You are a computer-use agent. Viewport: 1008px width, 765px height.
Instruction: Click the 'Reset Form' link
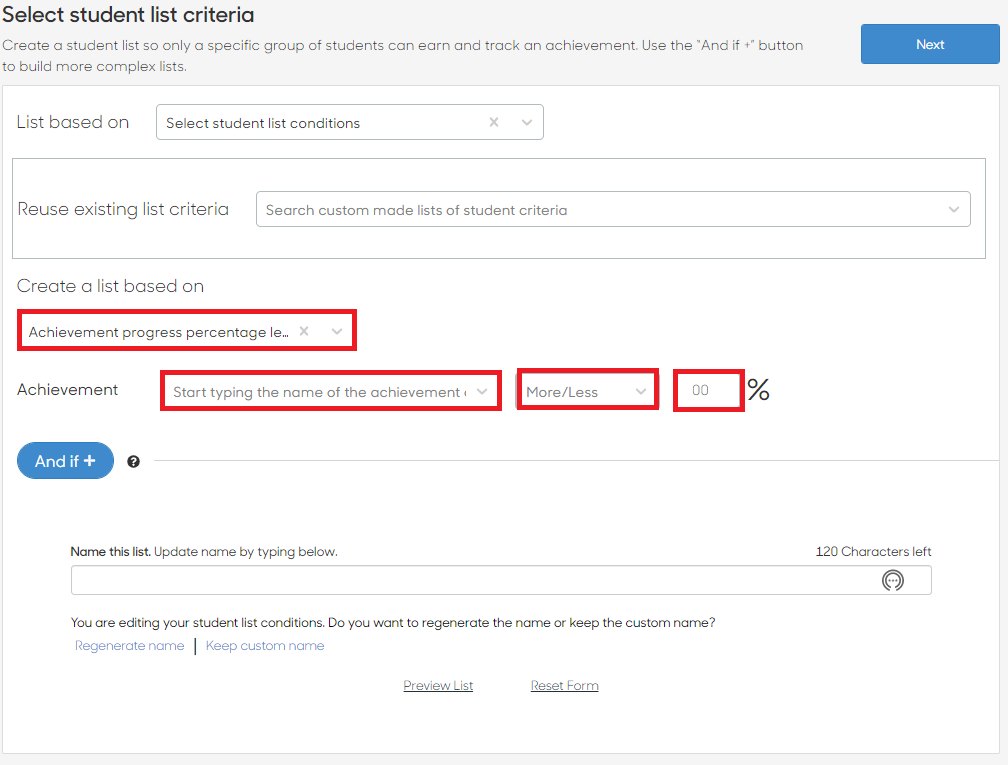click(564, 685)
